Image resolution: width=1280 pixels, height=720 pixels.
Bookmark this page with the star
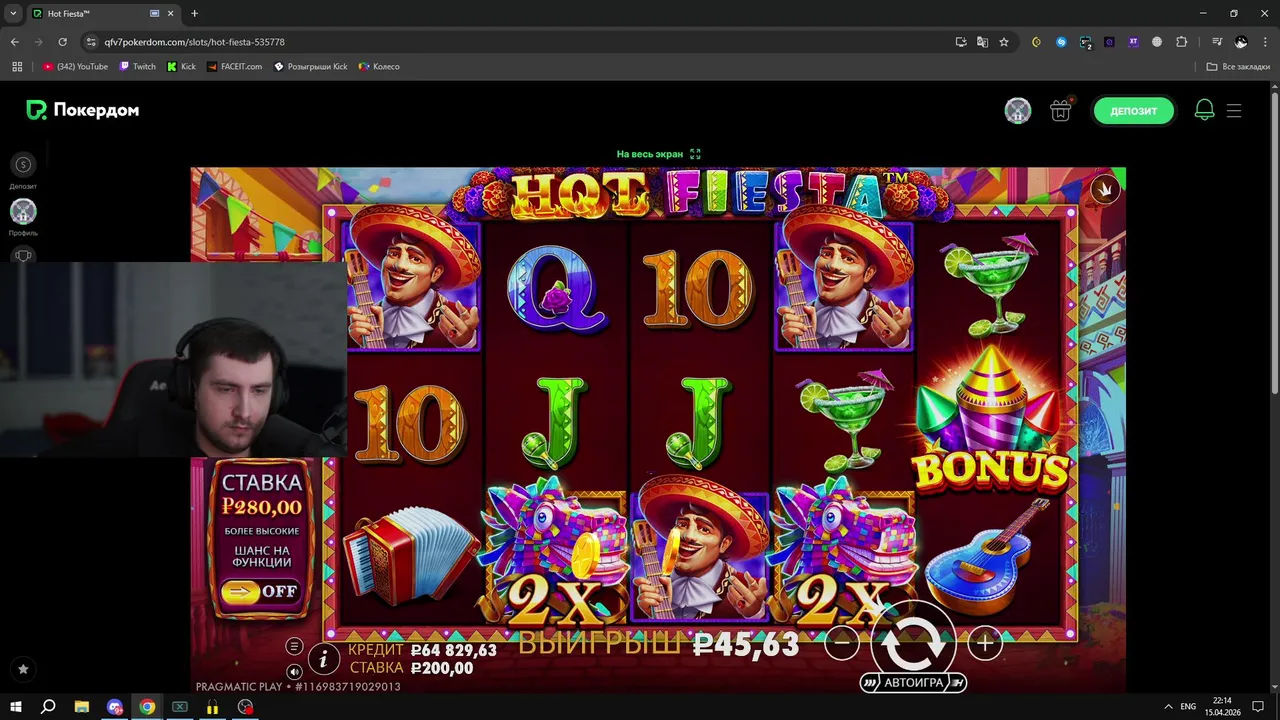tap(1004, 42)
